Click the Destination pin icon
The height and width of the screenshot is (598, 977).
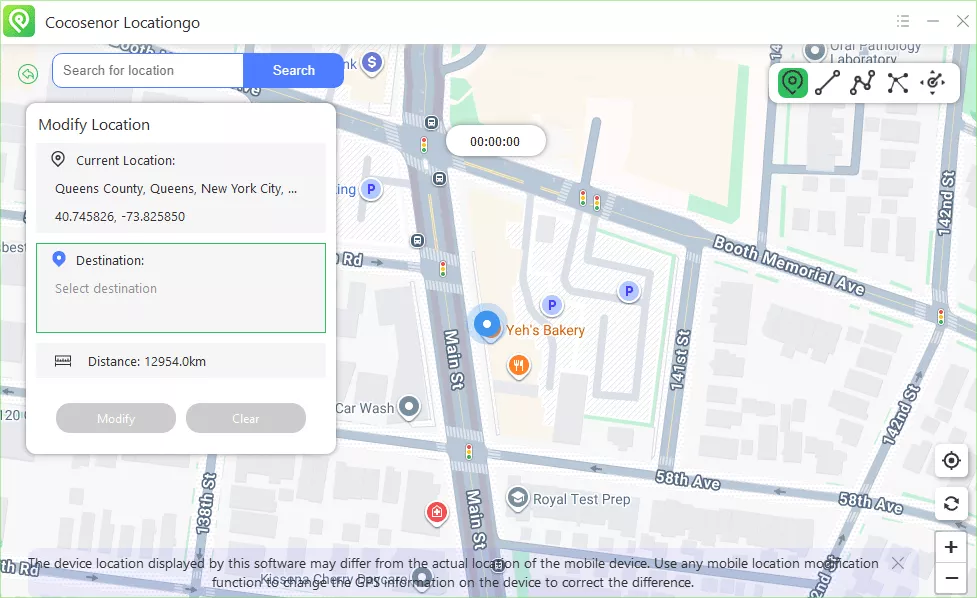coord(59,258)
